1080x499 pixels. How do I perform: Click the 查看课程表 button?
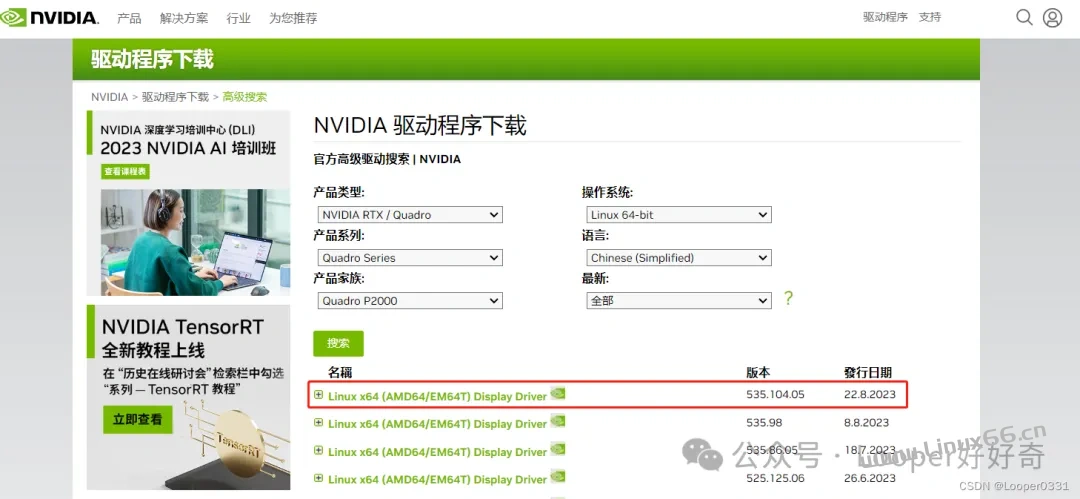(125, 172)
